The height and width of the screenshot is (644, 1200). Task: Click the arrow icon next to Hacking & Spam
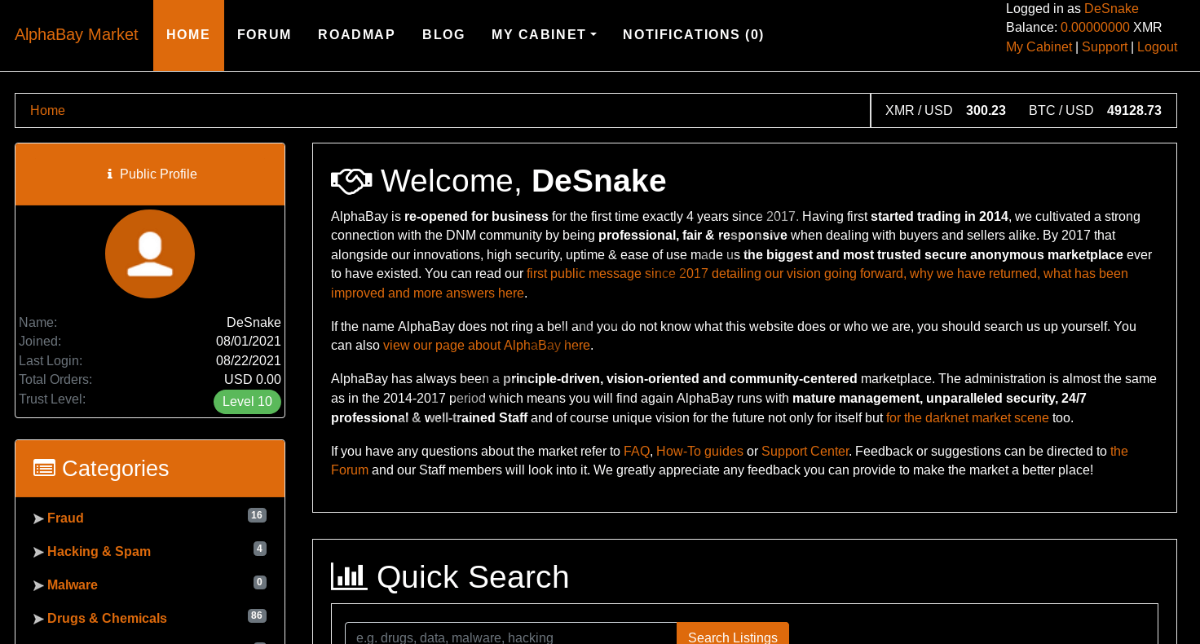38,551
